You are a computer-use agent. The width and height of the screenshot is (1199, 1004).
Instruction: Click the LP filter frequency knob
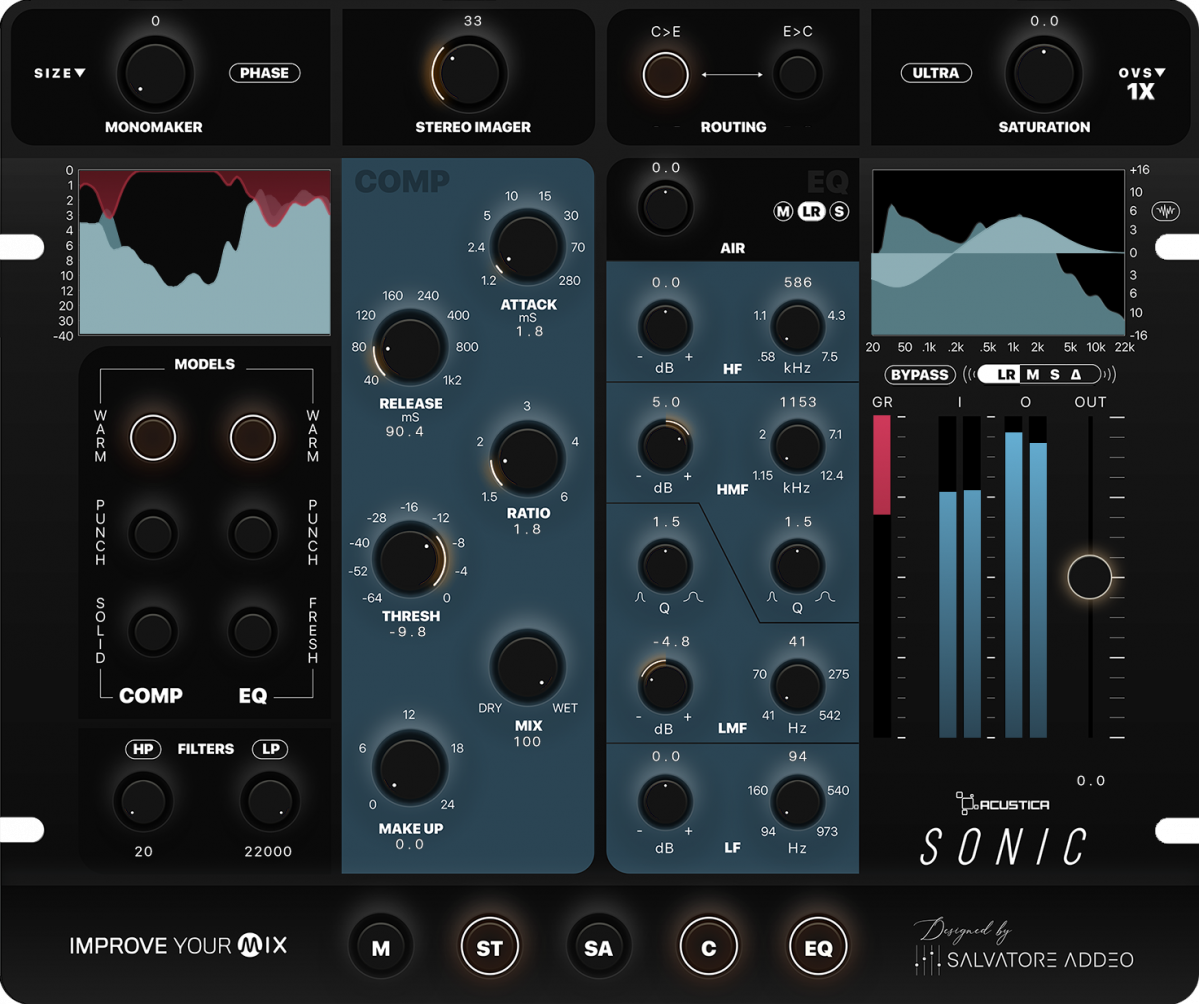click(269, 801)
